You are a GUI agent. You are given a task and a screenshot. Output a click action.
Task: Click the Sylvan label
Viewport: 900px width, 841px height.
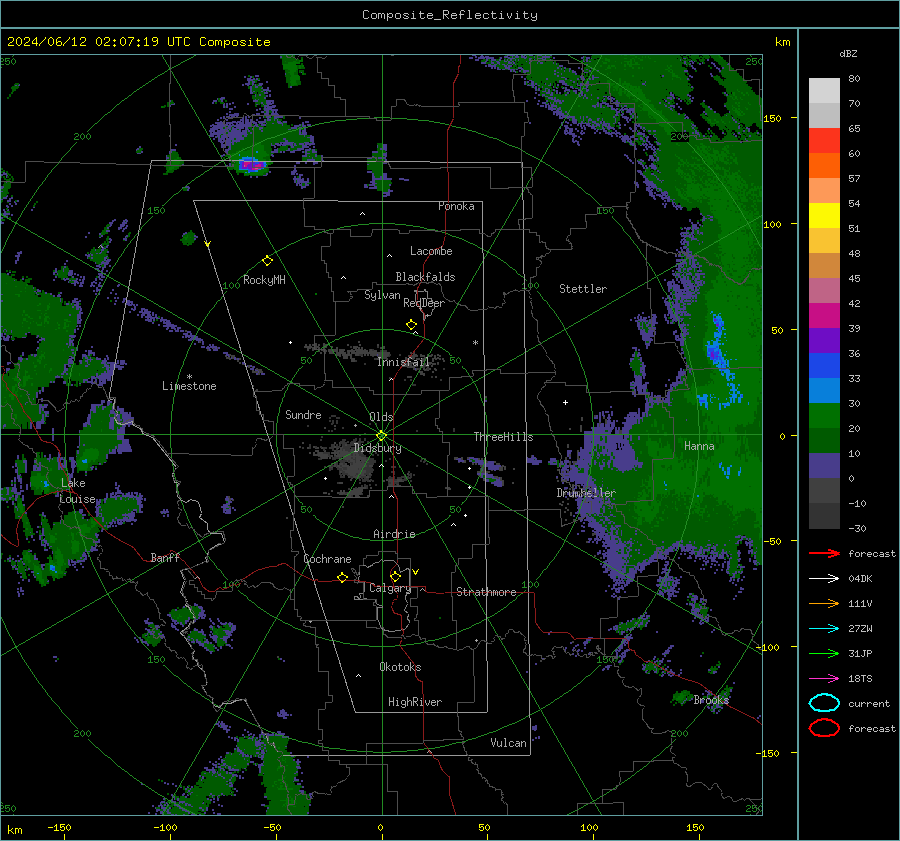point(382,295)
